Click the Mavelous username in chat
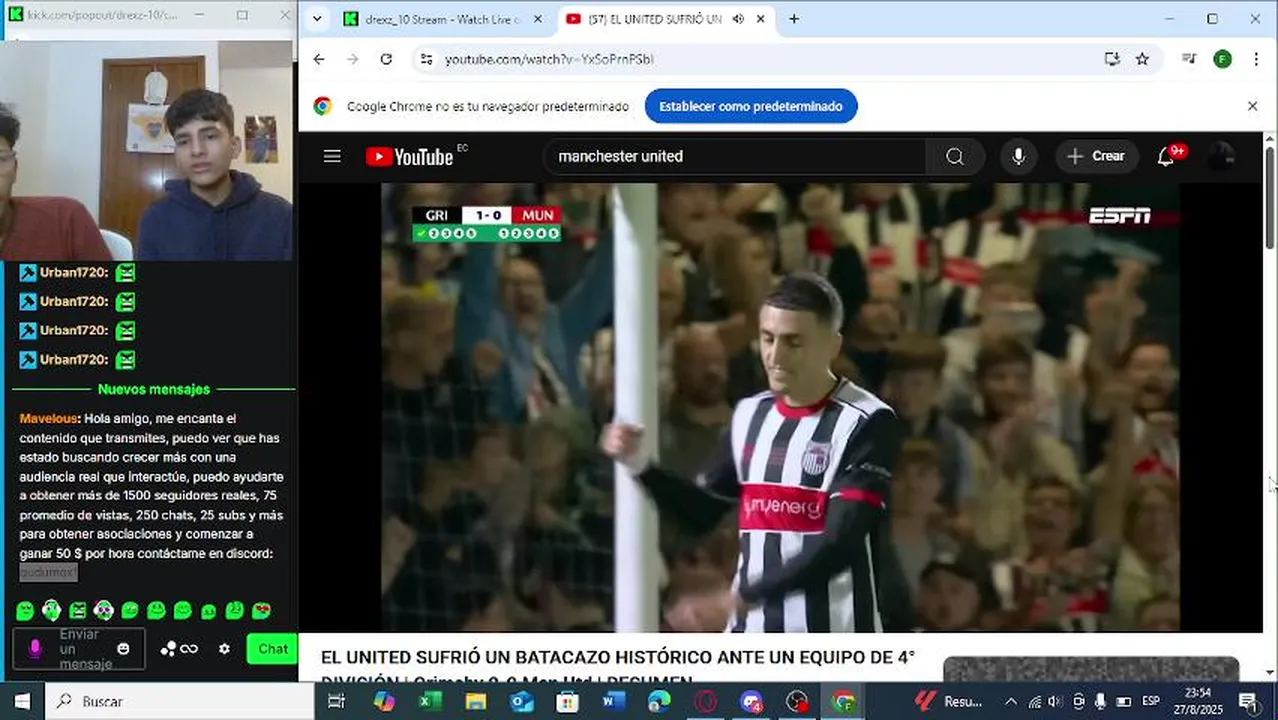Screen dimensions: 1278x720 click(48, 418)
